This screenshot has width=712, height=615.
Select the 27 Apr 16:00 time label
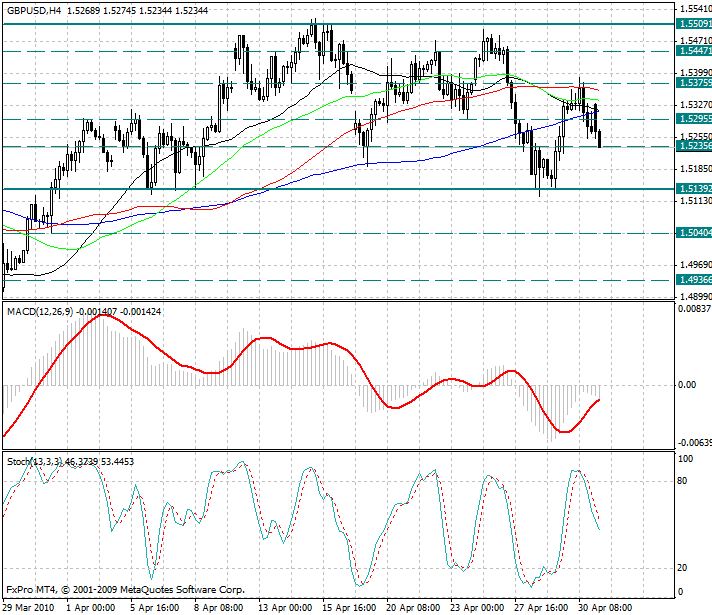click(541, 608)
